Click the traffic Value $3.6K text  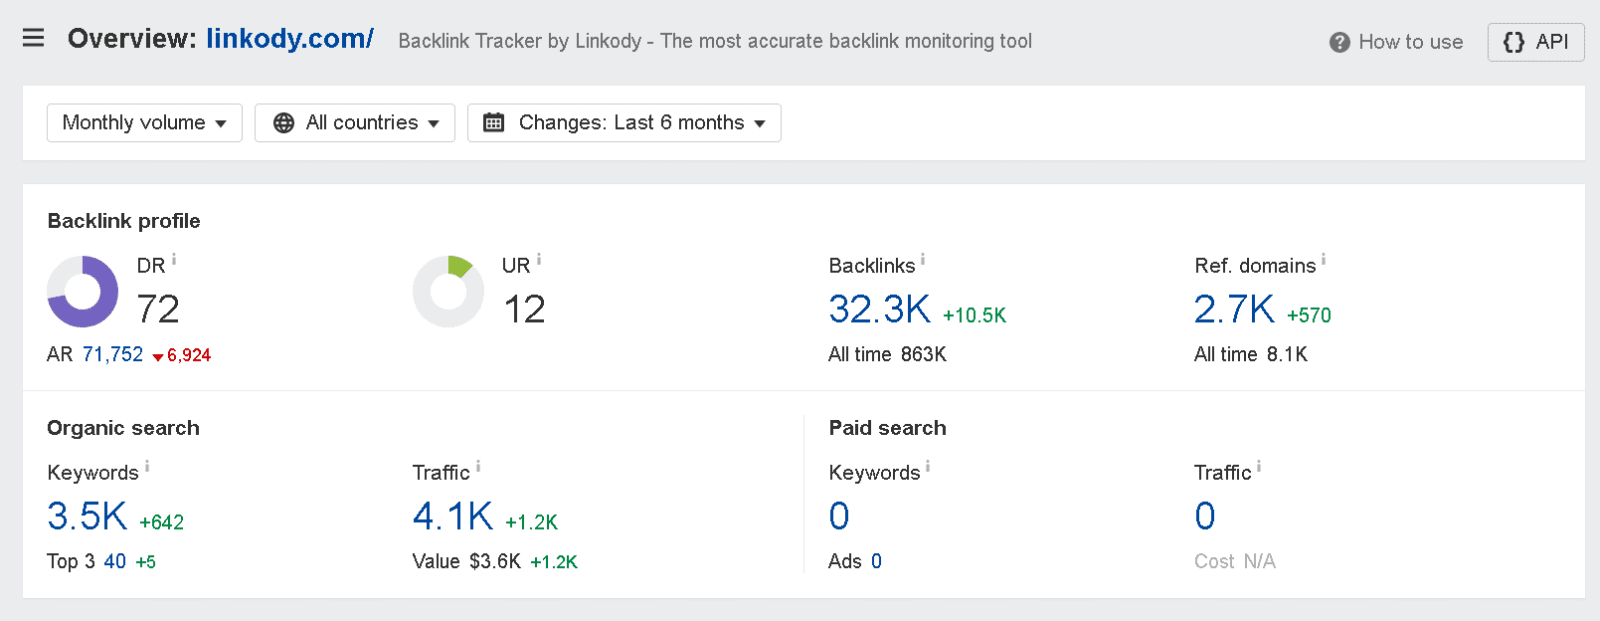pos(467,562)
